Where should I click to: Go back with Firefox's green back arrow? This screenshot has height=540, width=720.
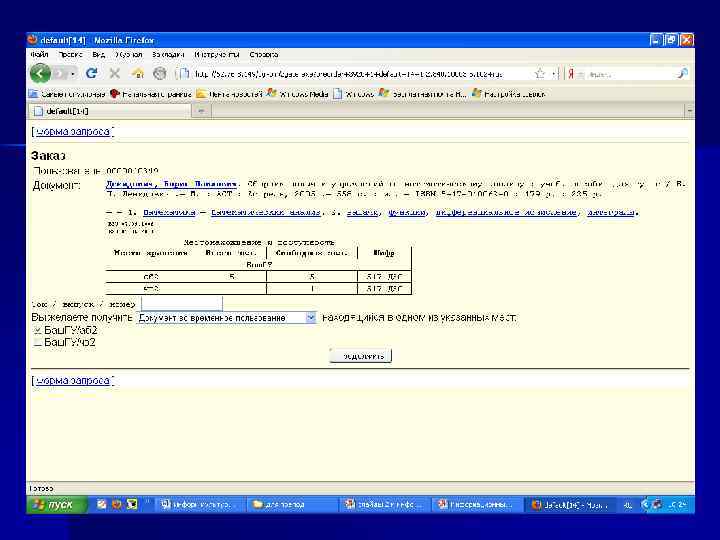40,73
